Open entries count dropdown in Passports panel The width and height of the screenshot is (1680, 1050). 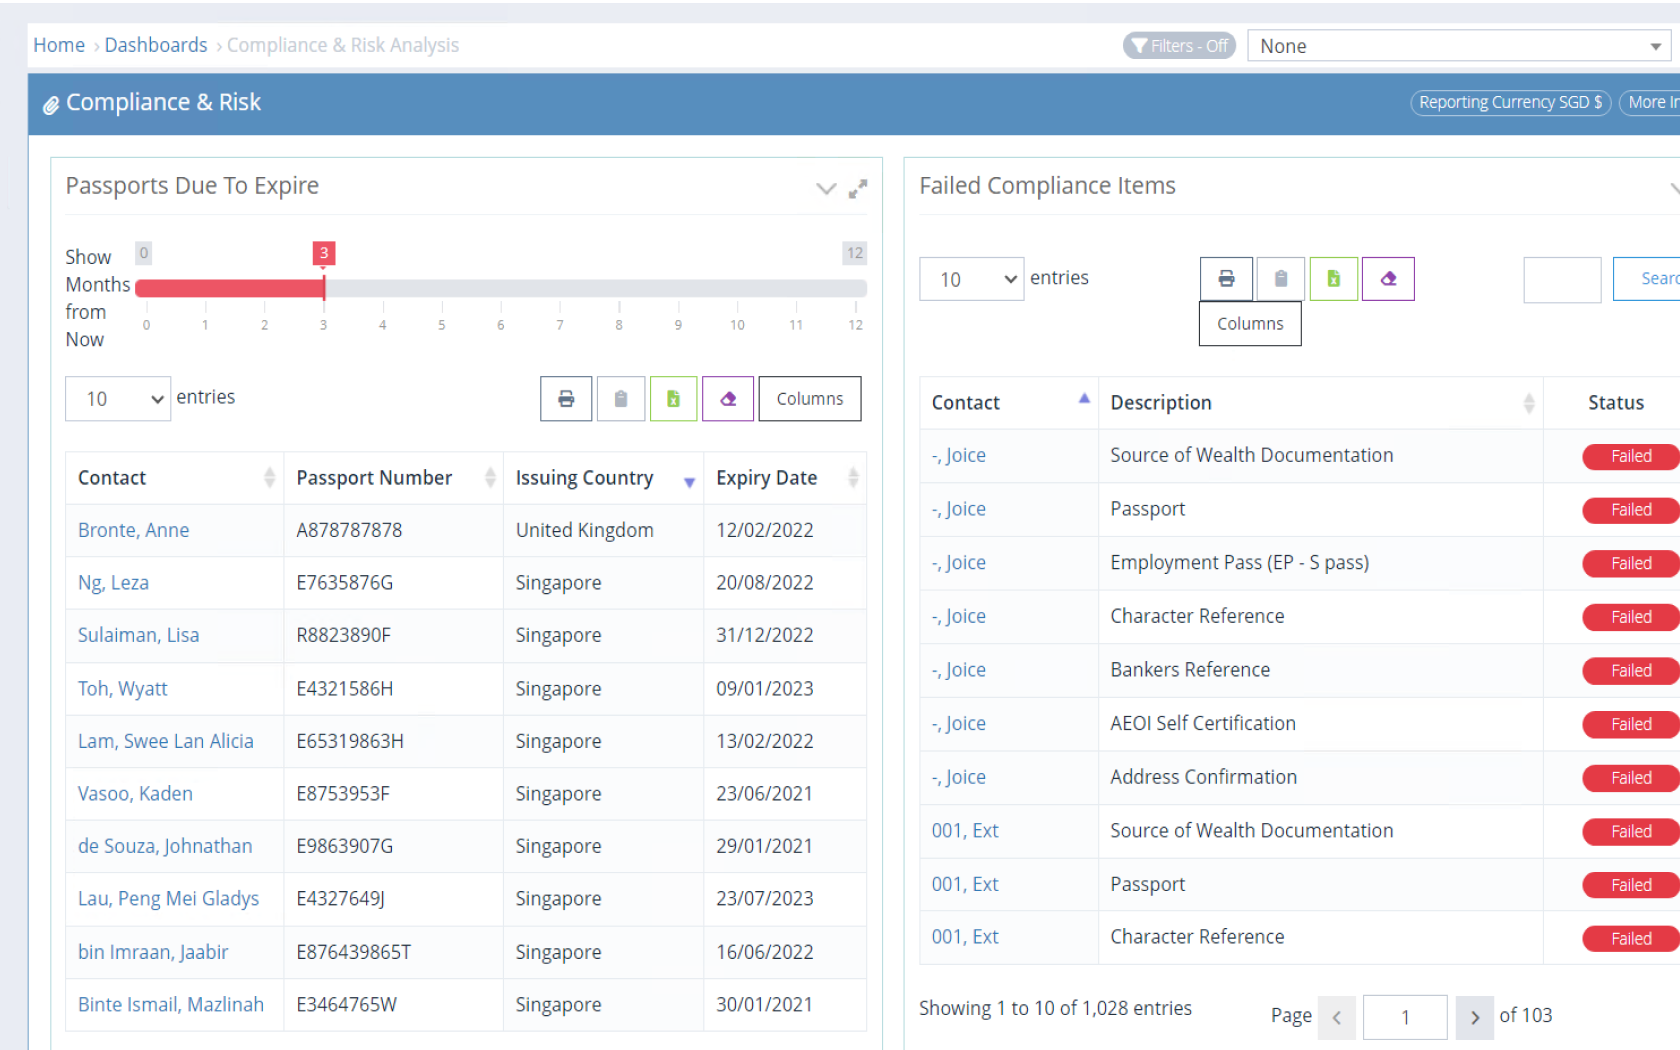point(118,399)
